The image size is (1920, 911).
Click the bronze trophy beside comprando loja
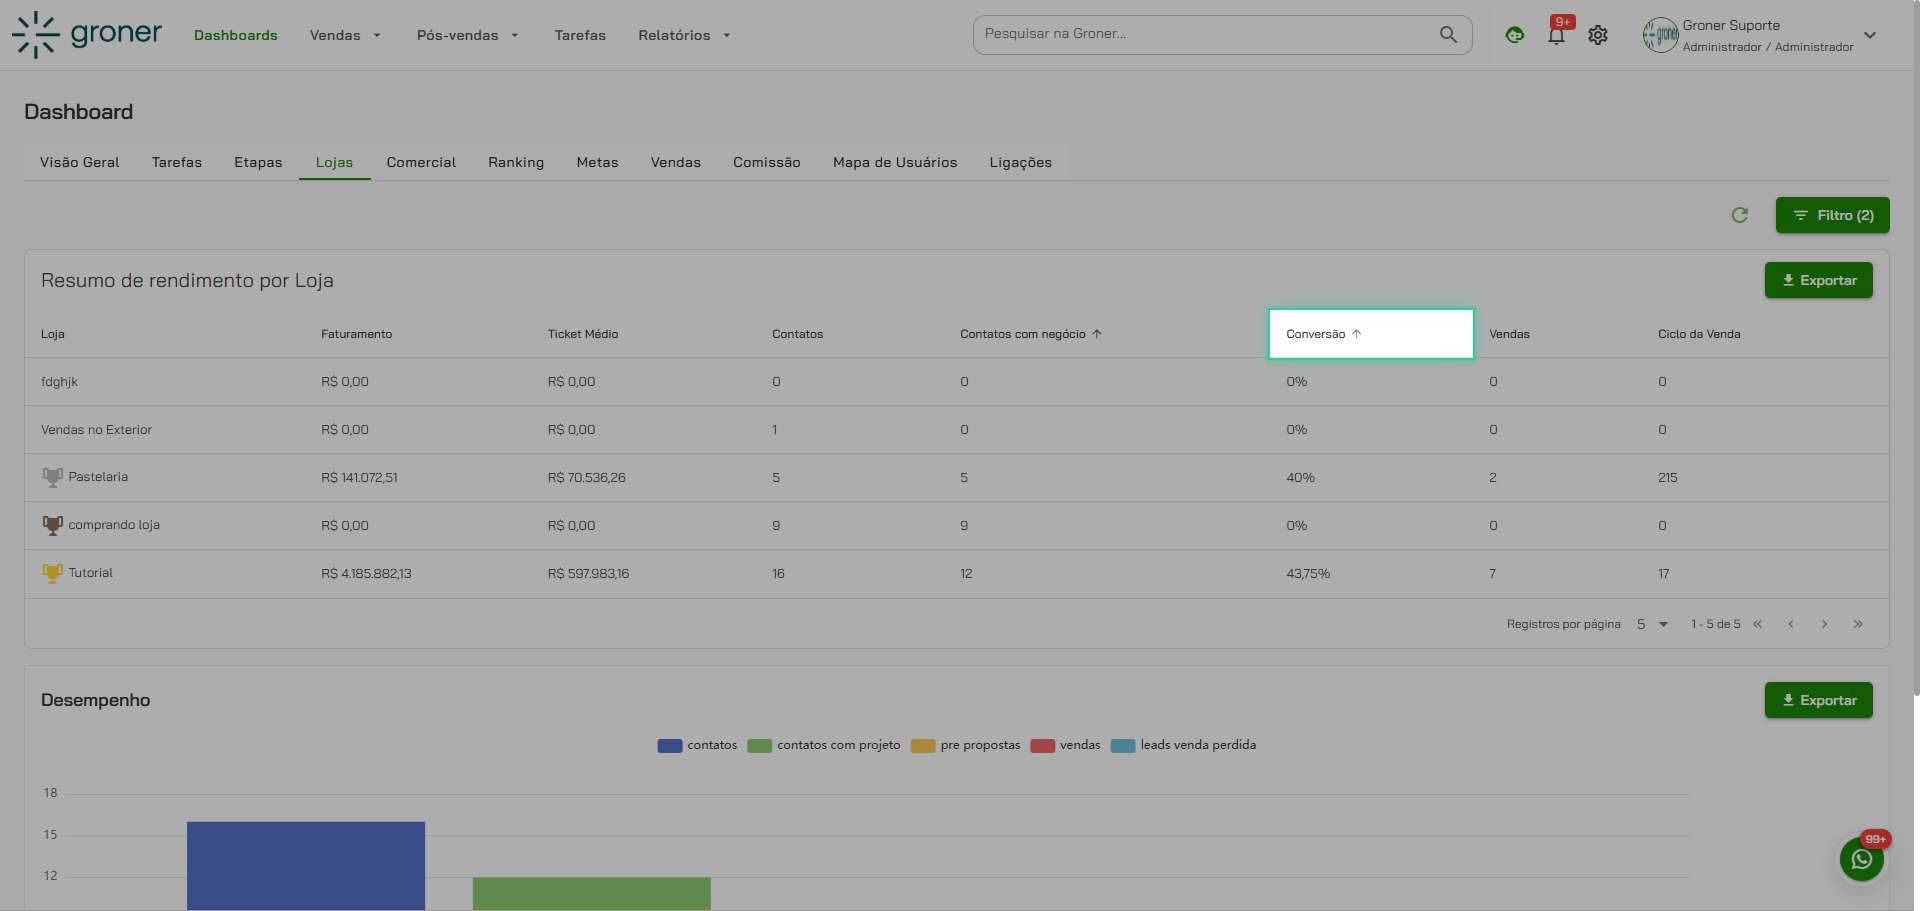[52, 525]
